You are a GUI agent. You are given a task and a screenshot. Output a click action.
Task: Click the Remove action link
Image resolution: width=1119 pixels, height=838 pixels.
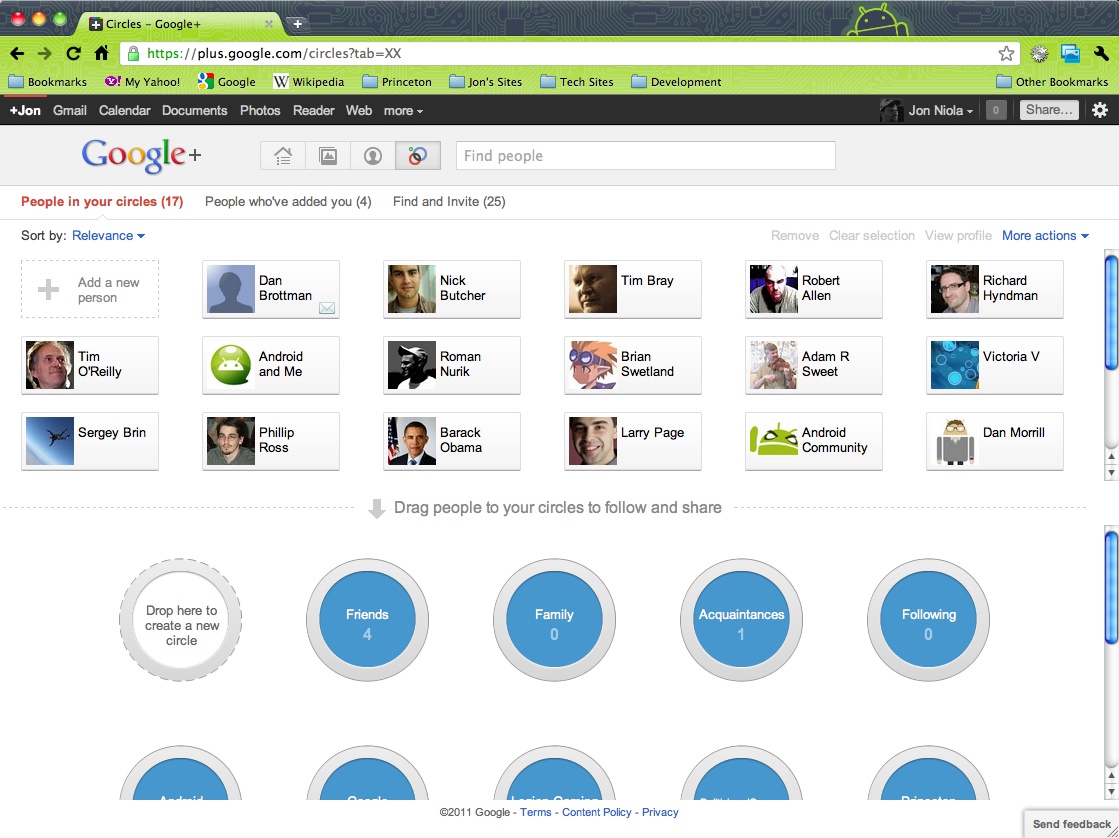(795, 236)
